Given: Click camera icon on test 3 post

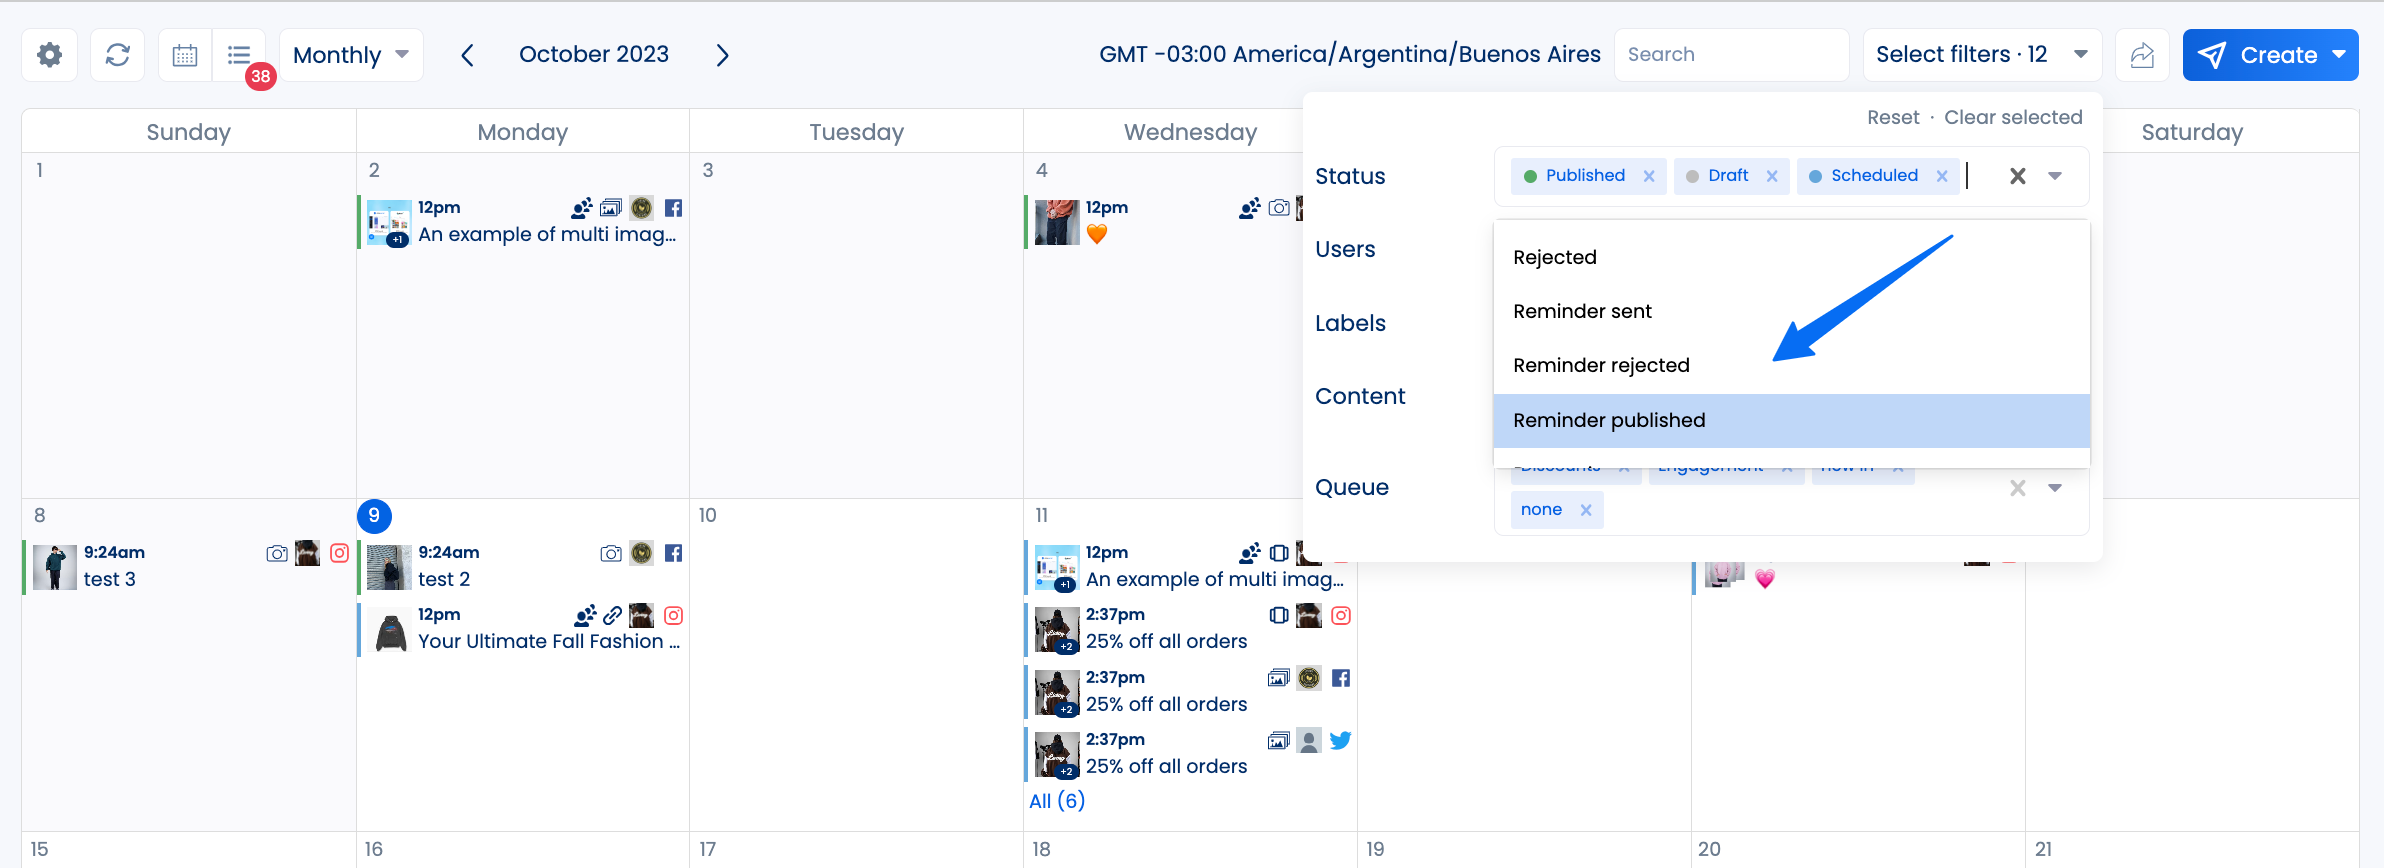Looking at the screenshot, I should [x=277, y=553].
